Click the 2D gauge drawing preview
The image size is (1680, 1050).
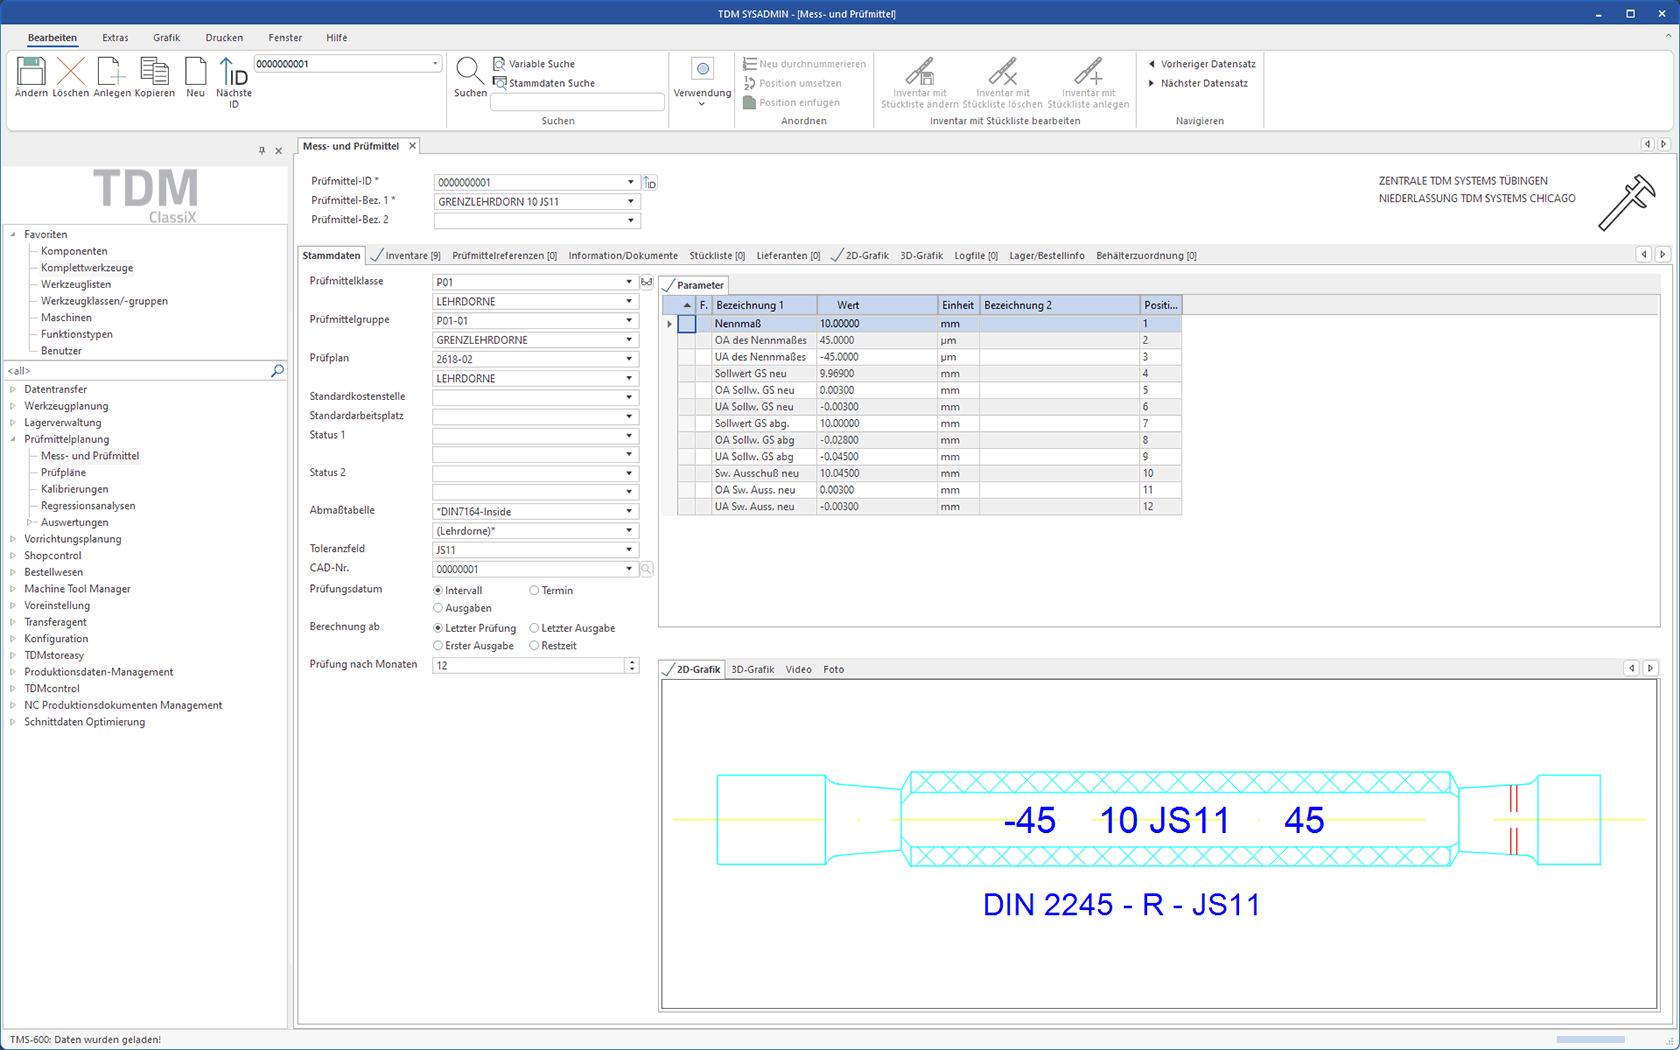coord(1158,843)
